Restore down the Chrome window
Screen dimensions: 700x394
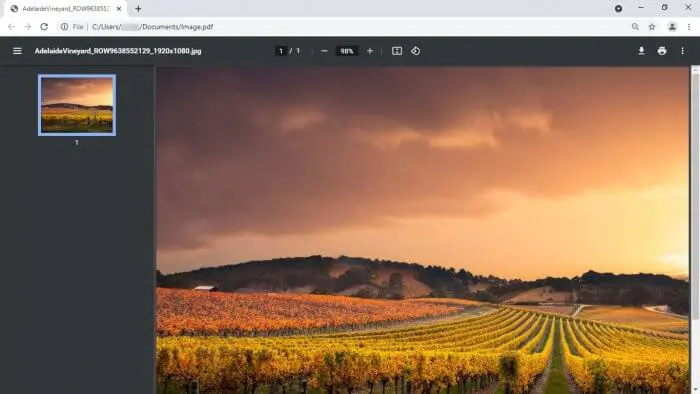click(x=664, y=8)
